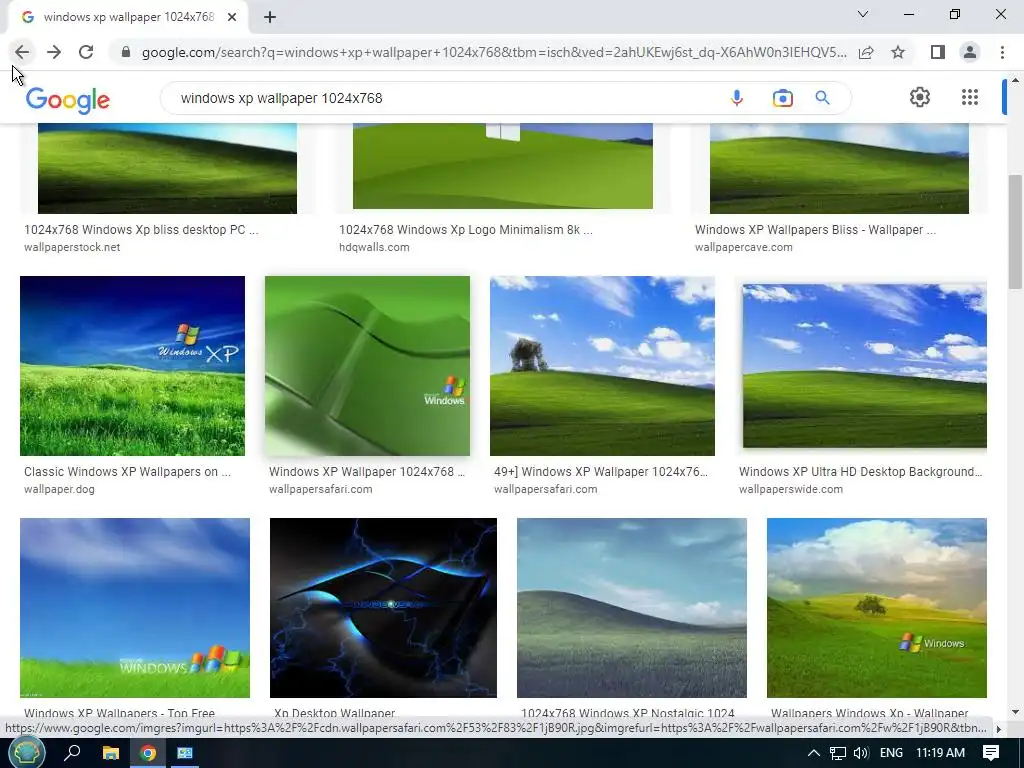The image size is (1024, 768).
Task: Select the windows xp wallpaper tab
Action: click(127, 18)
